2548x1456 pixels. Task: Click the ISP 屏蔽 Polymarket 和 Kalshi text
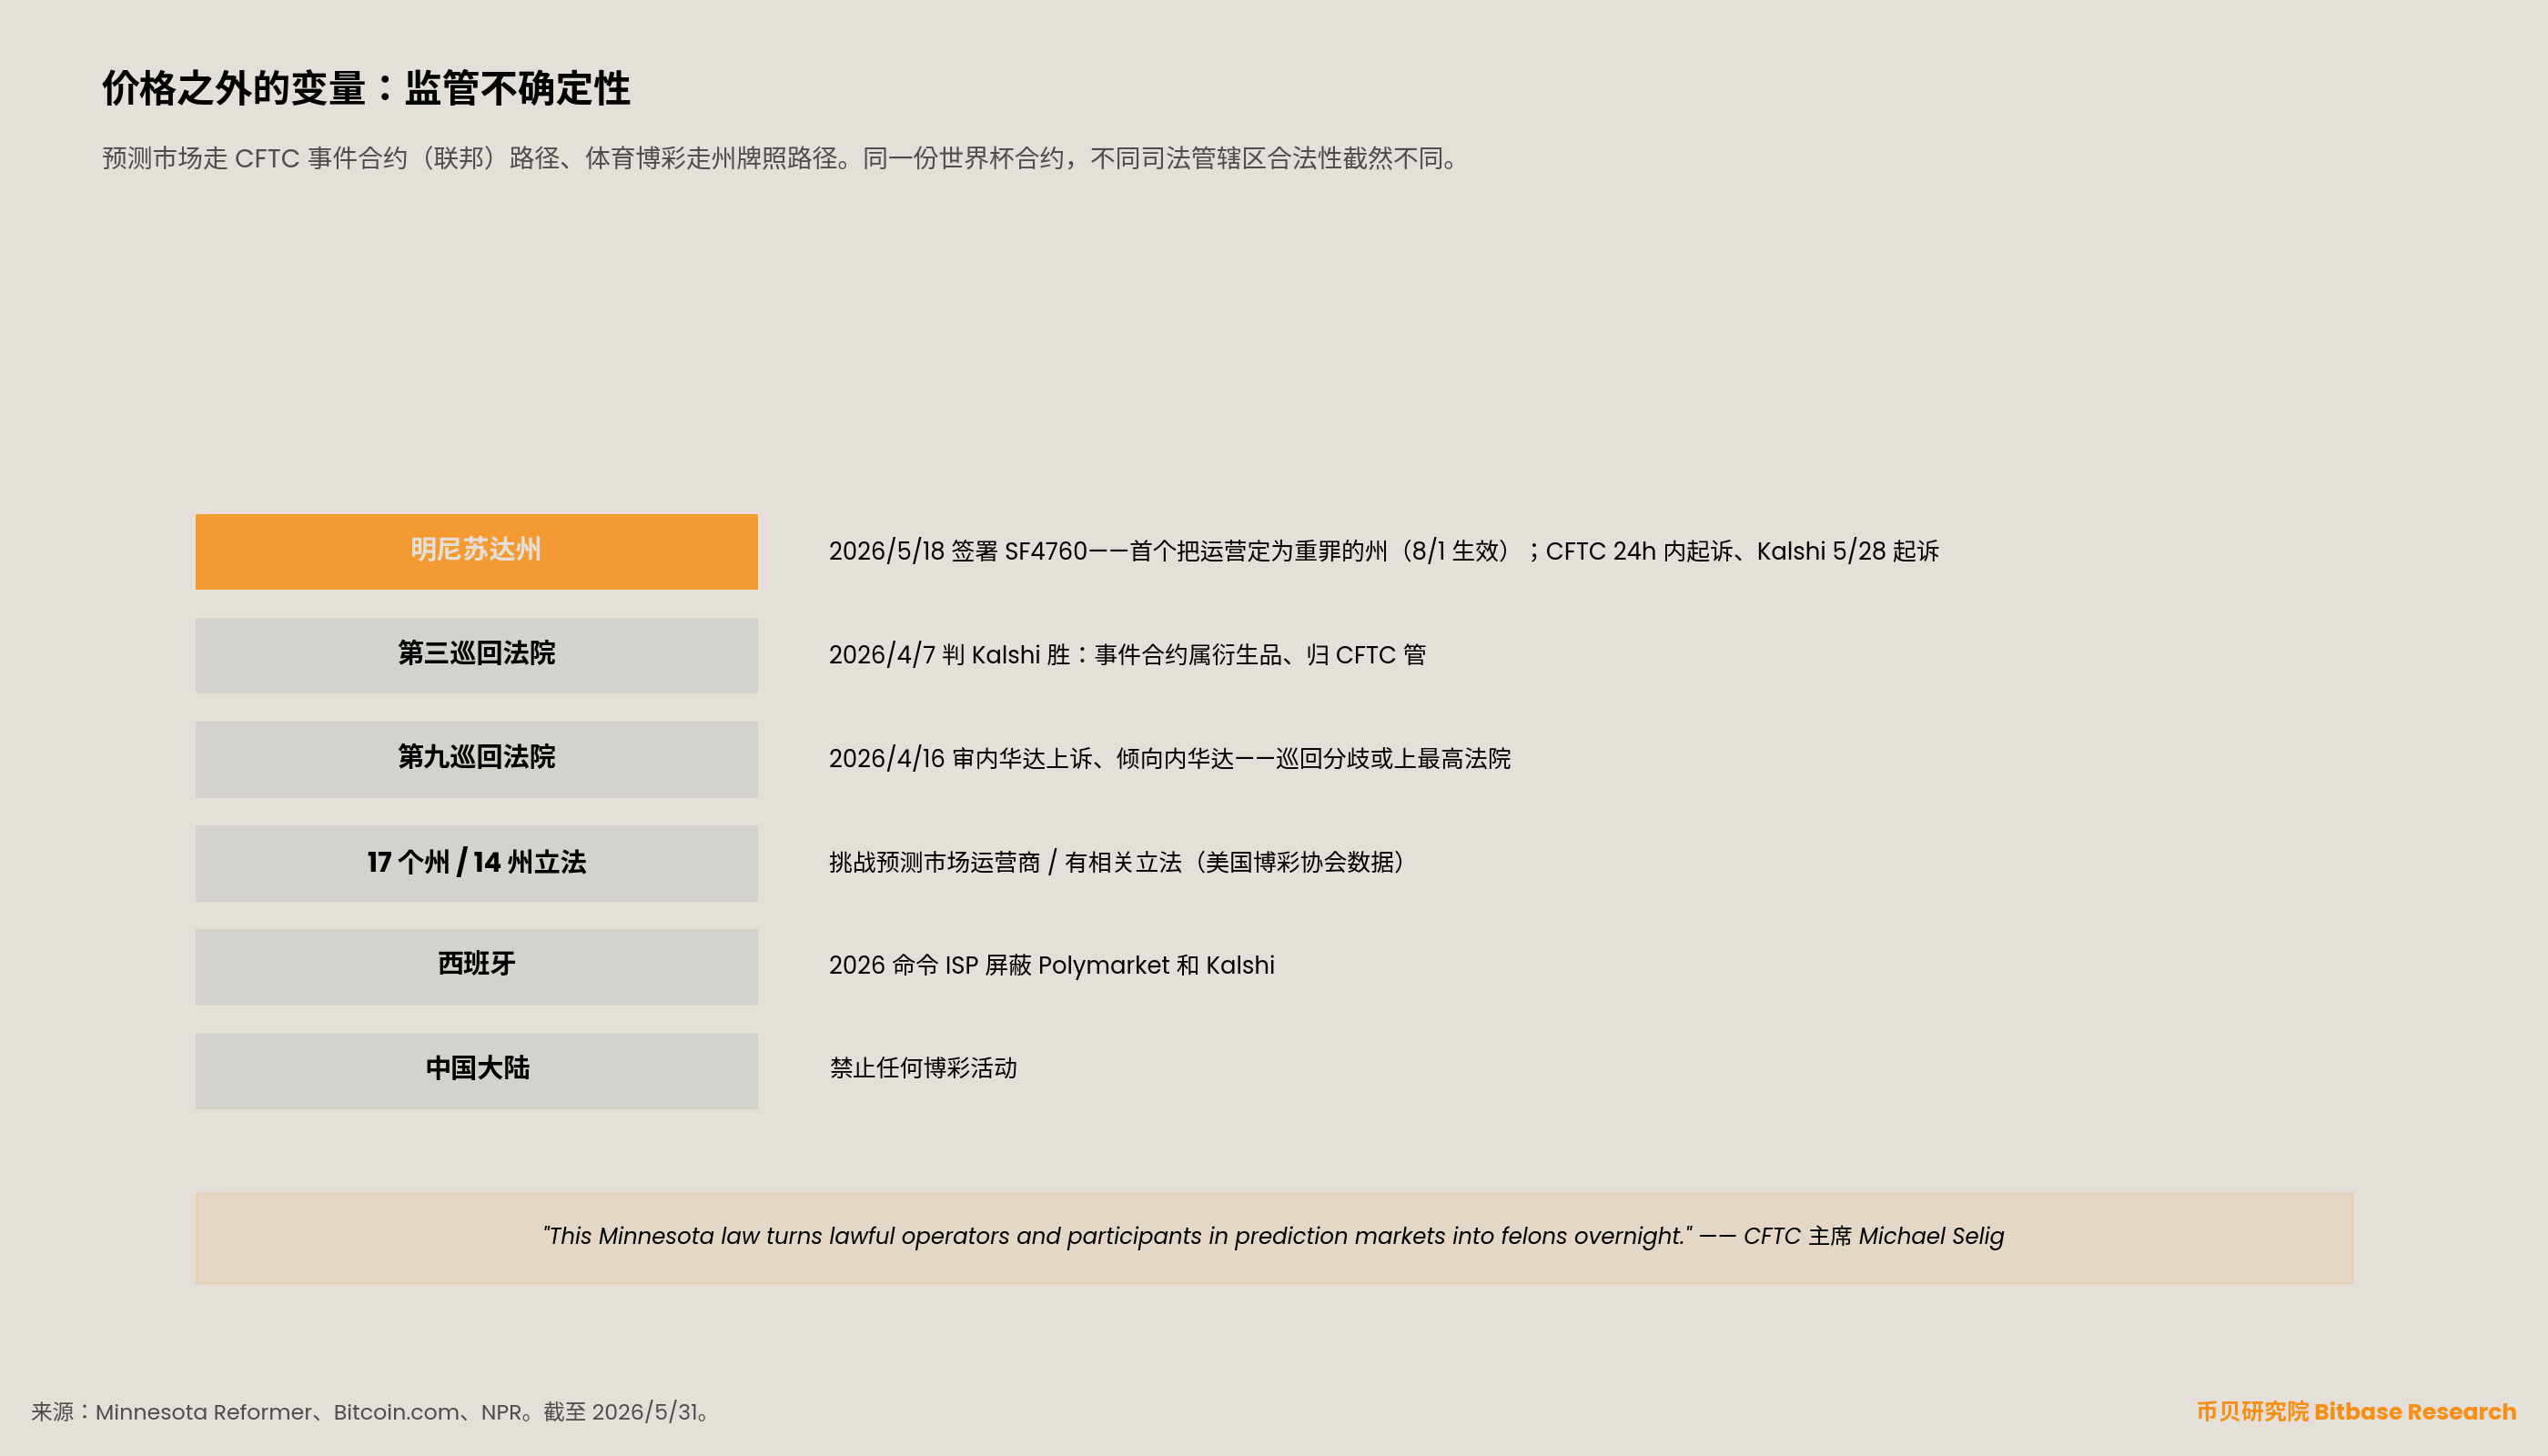pyautogui.click(x=1110, y=966)
